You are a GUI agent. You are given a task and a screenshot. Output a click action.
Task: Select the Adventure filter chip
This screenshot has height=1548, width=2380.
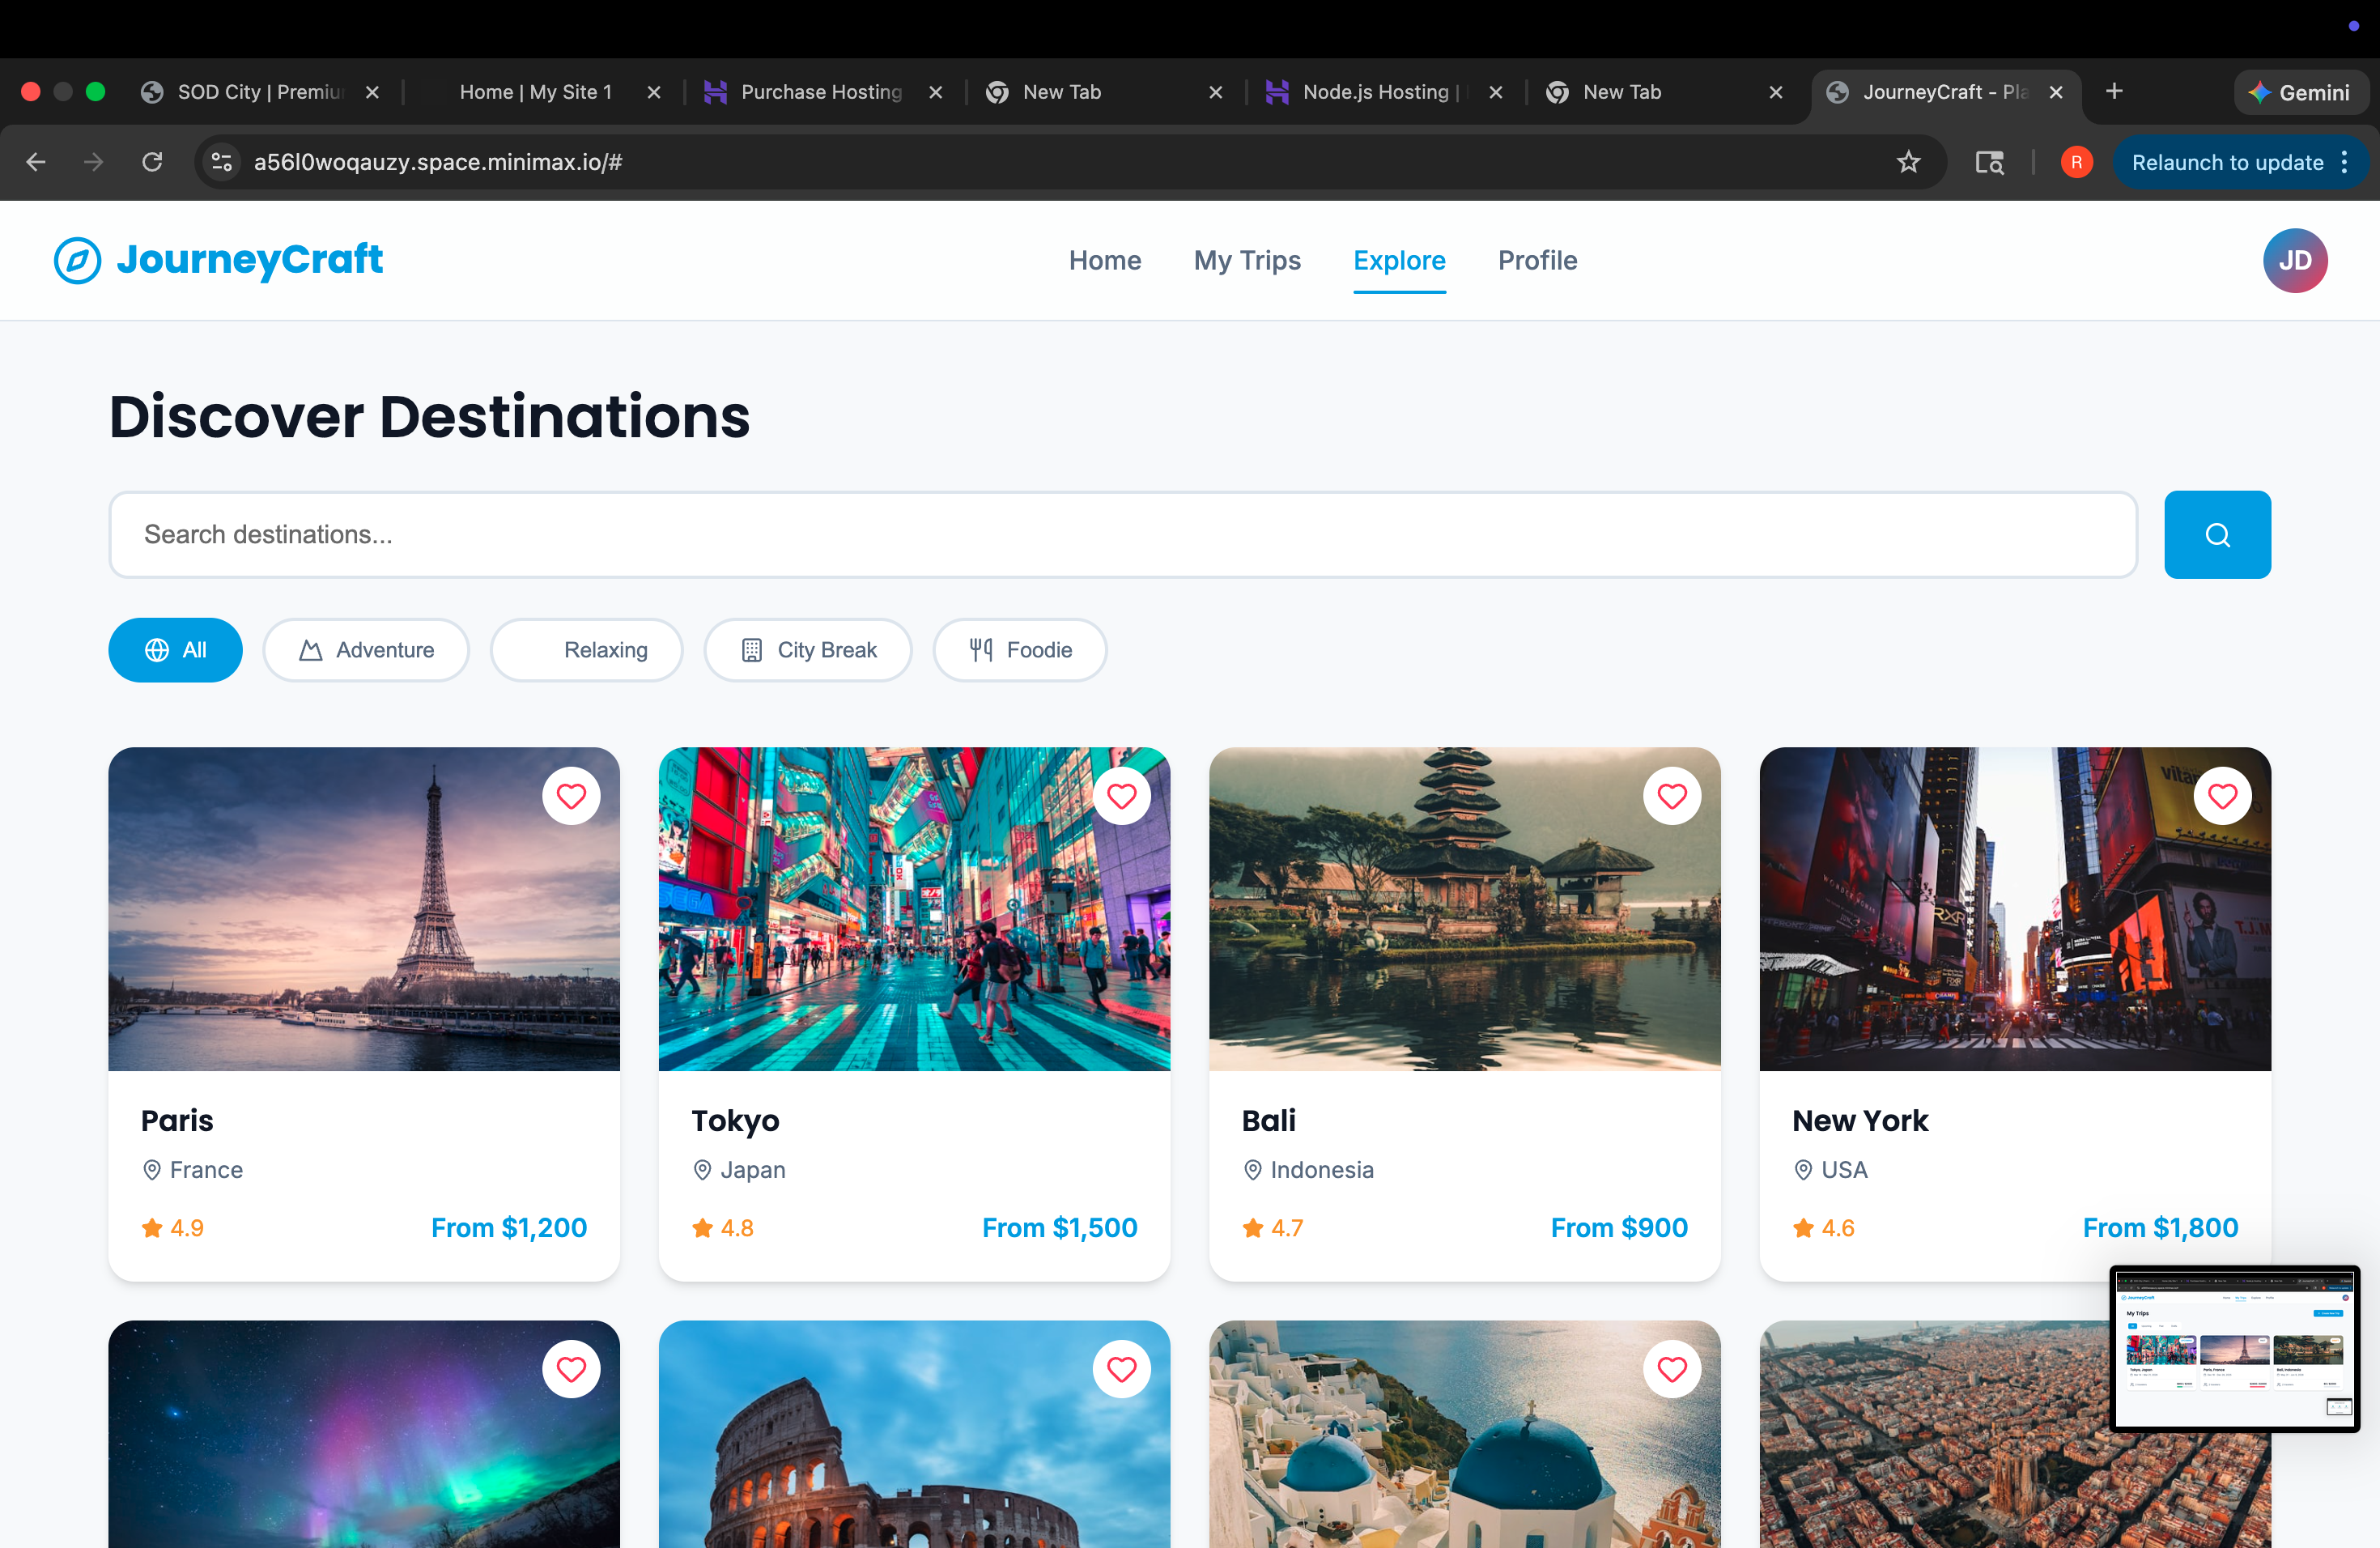coord(366,650)
